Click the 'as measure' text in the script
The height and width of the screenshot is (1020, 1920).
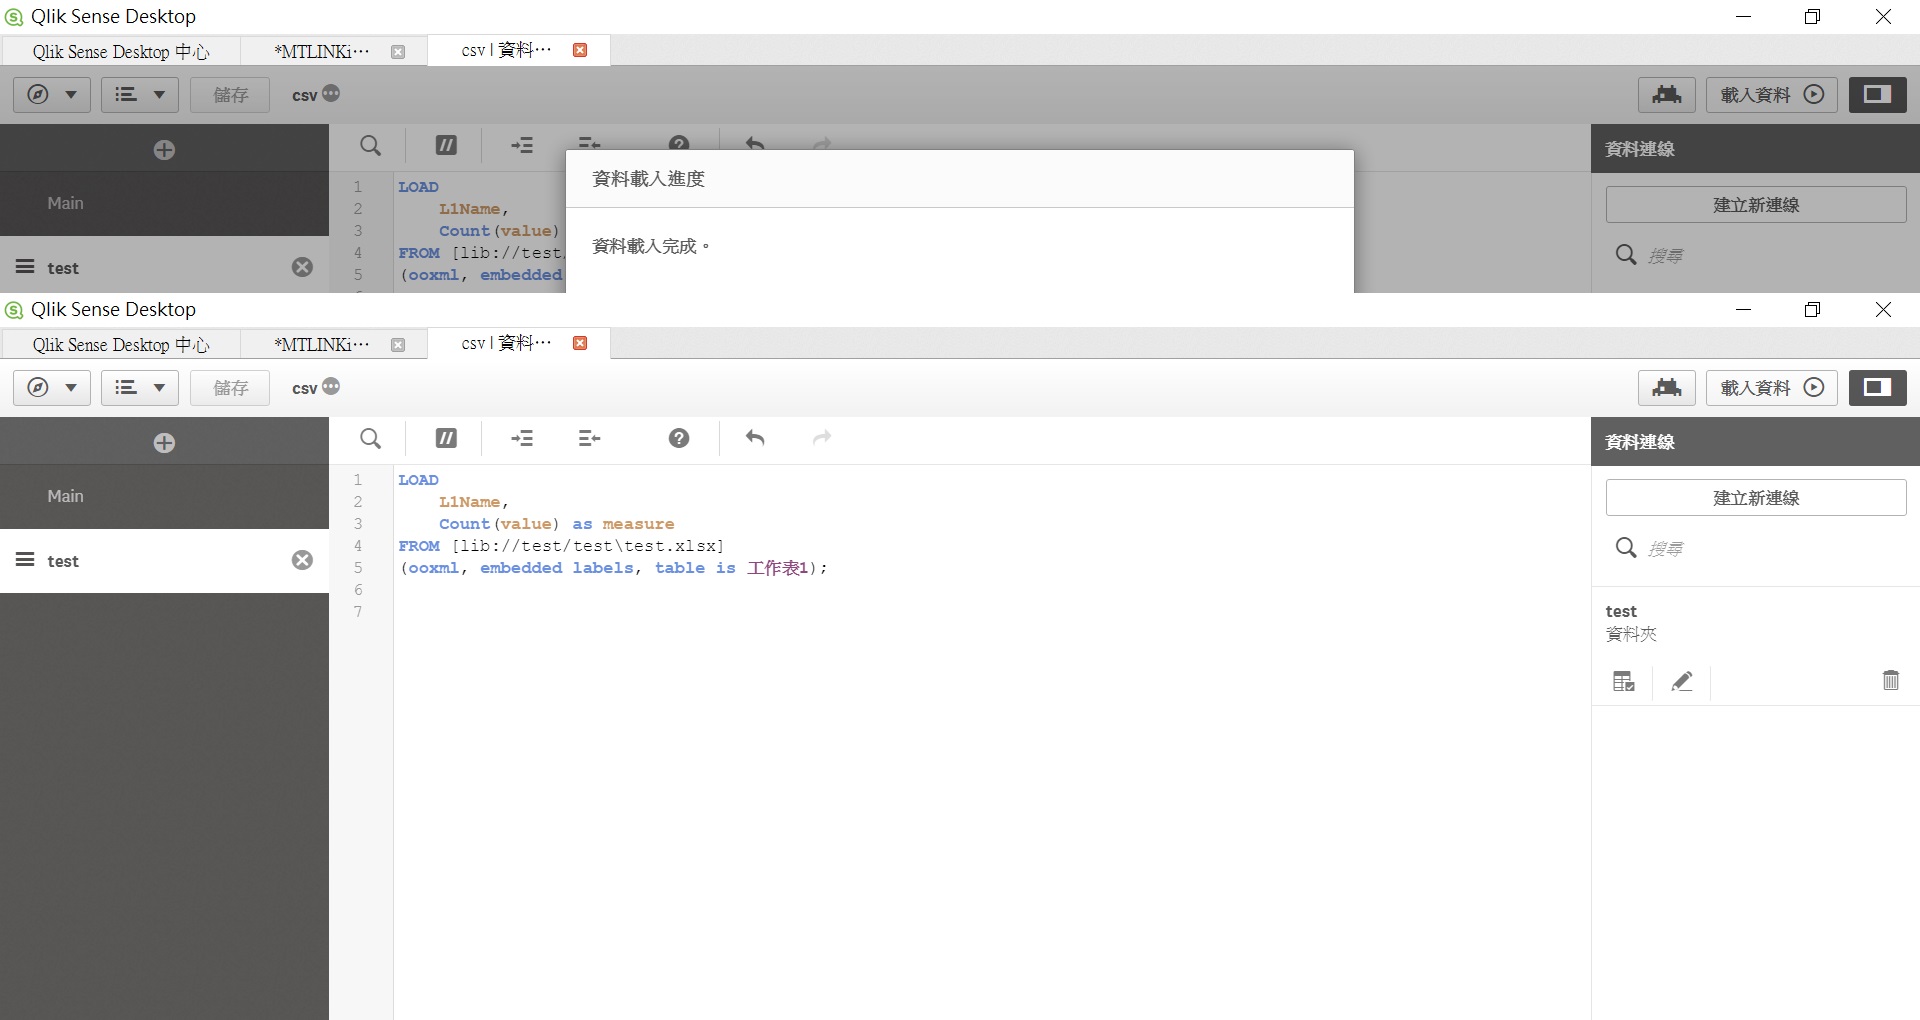coord(623,524)
